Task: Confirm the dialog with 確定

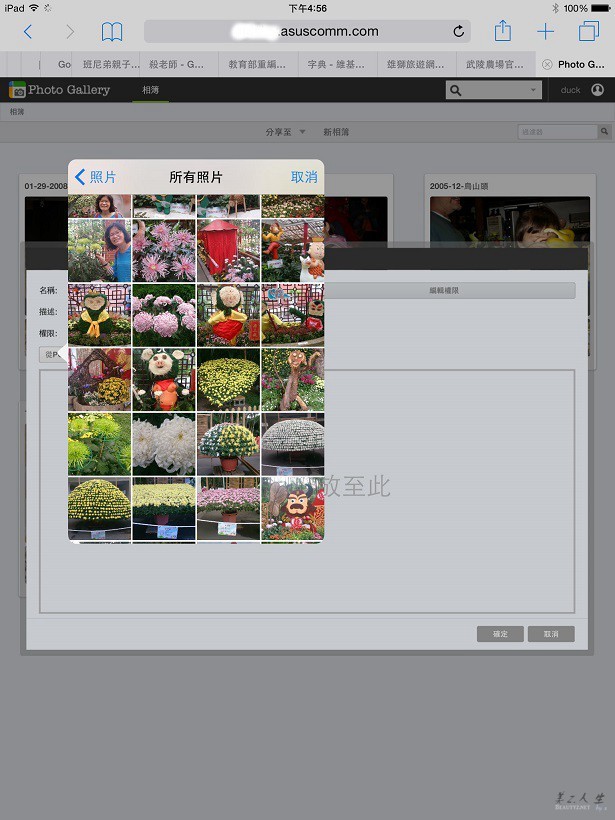Action: click(500, 634)
